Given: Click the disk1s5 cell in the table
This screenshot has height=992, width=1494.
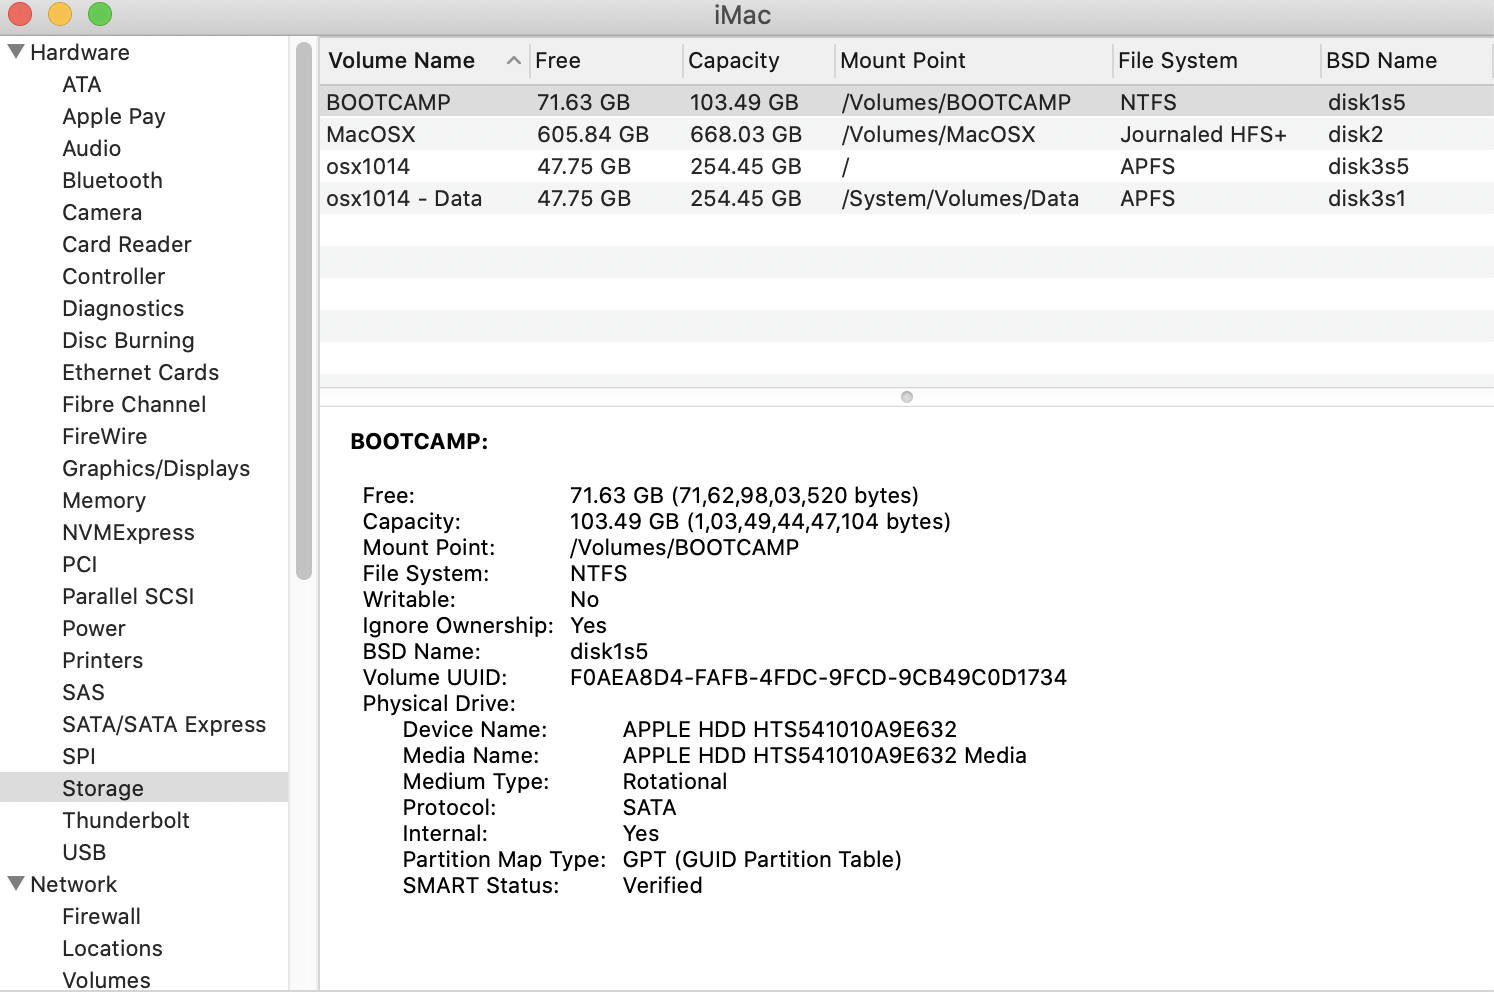Looking at the screenshot, I should pyautogui.click(x=1366, y=102).
